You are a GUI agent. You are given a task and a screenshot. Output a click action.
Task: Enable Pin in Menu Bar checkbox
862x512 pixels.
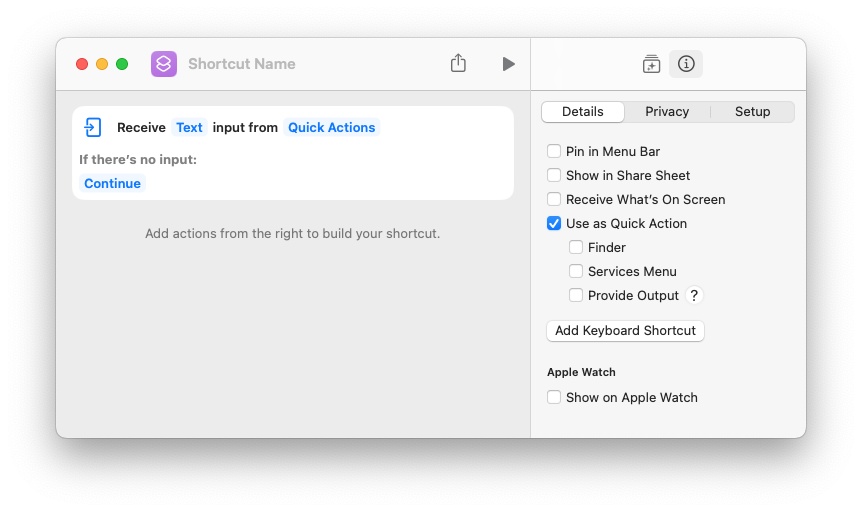(554, 152)
